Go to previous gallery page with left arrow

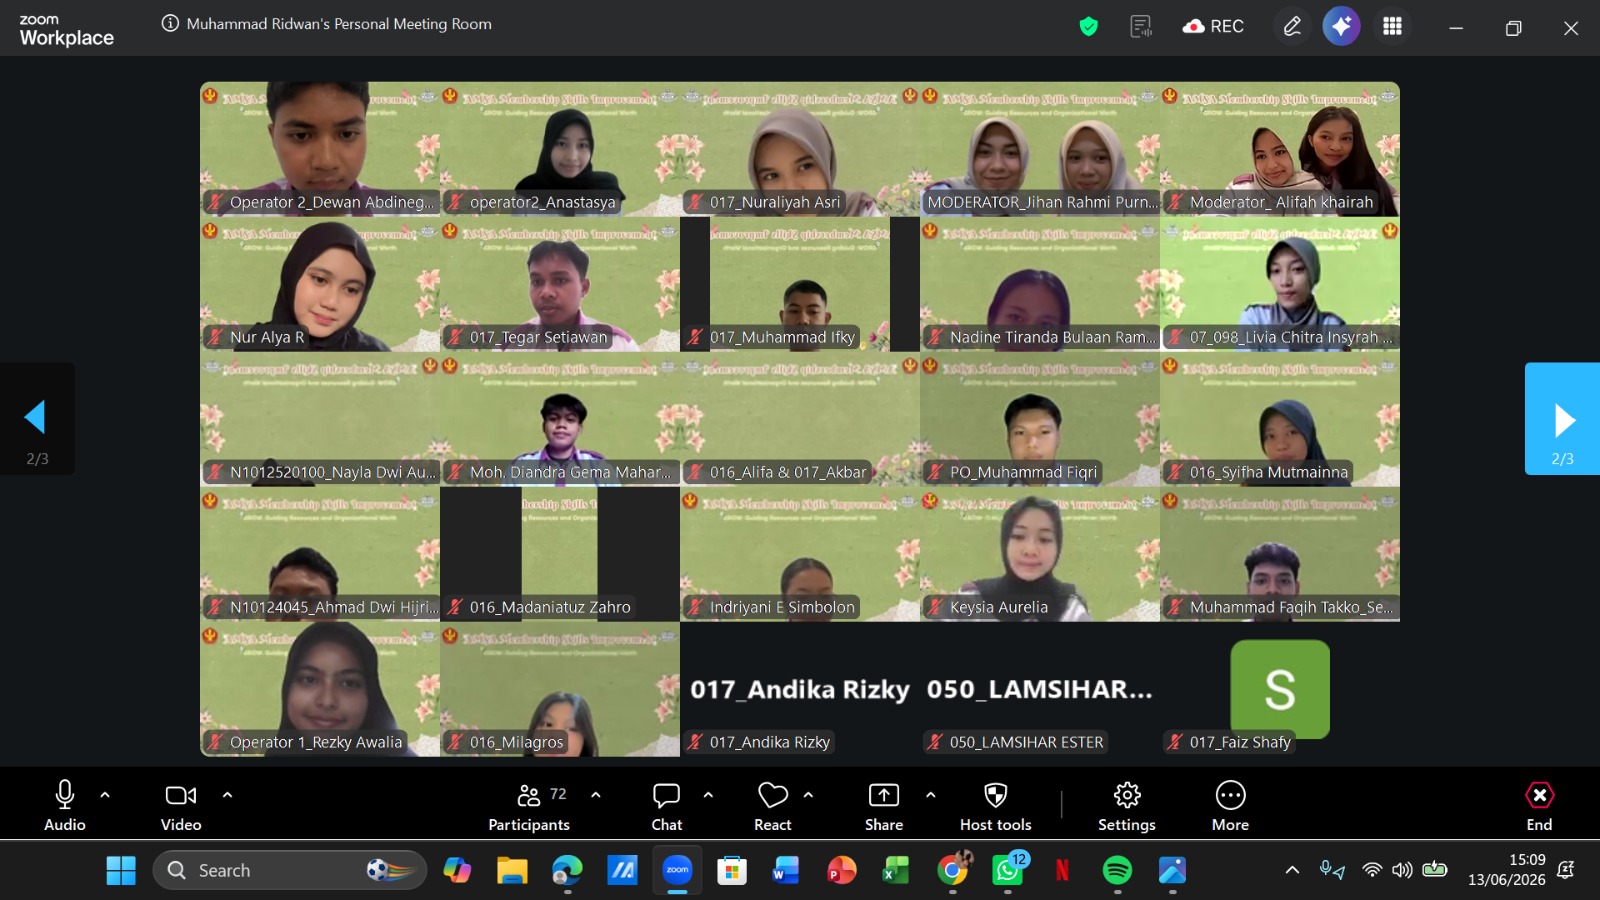click(37, 418)
